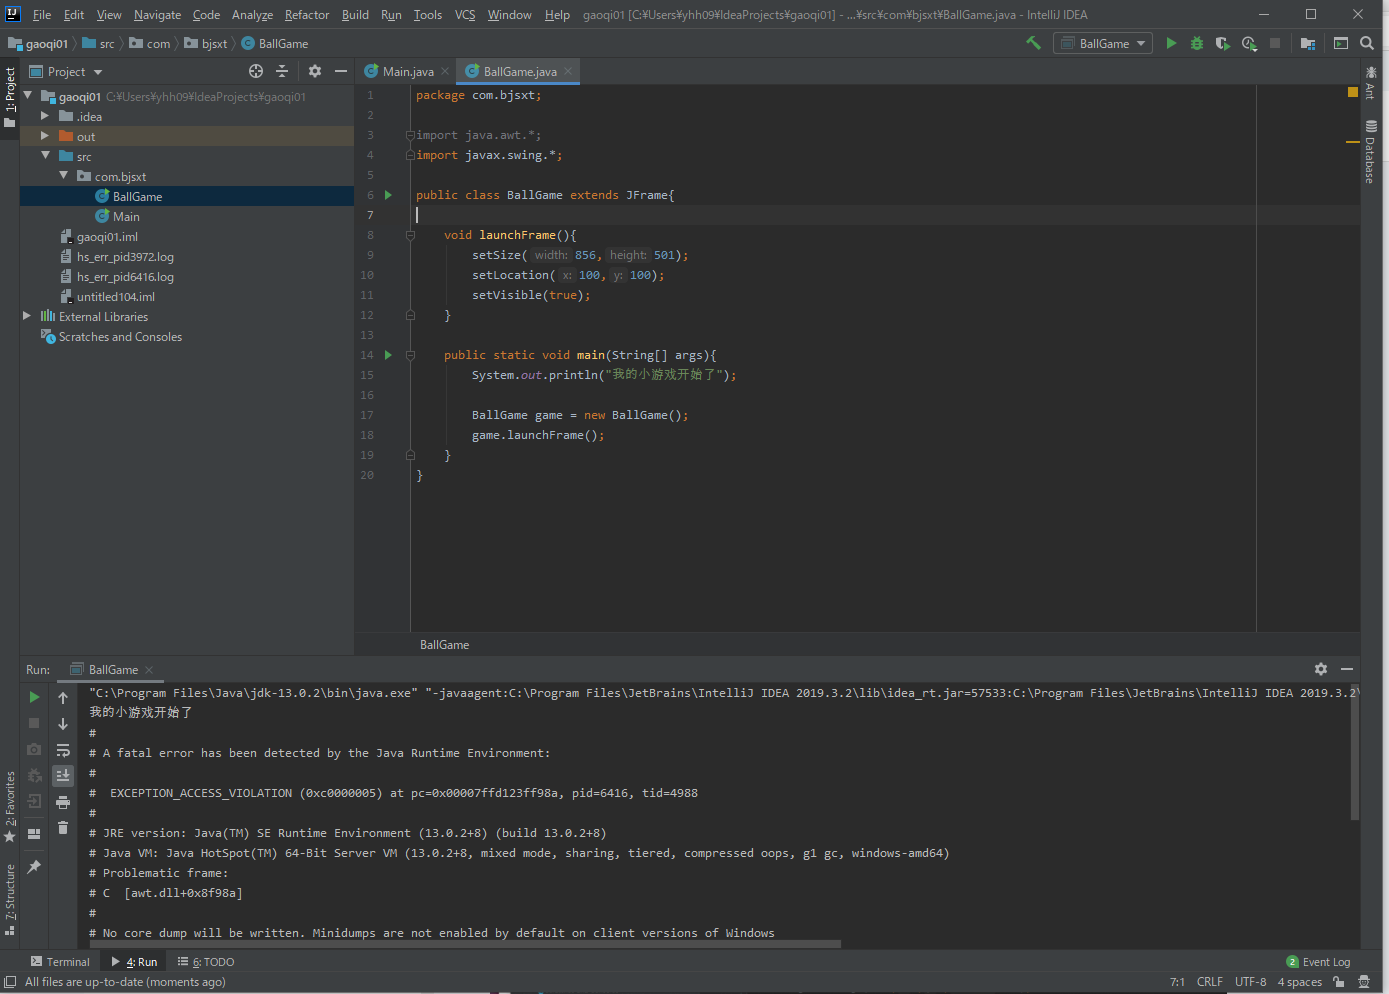1389x994 pixels.
Task: Open the VCS menu
Action: point(465,15)
